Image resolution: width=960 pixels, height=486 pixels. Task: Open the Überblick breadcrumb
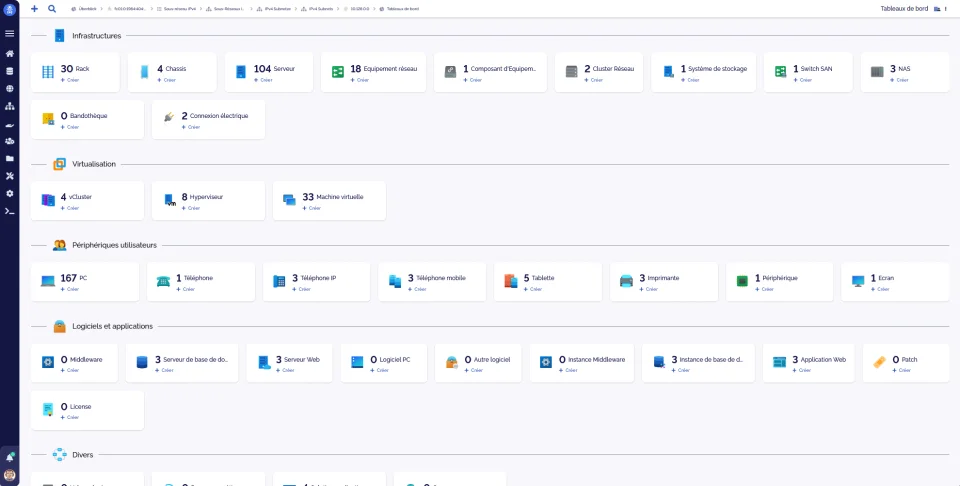point(83,9)
